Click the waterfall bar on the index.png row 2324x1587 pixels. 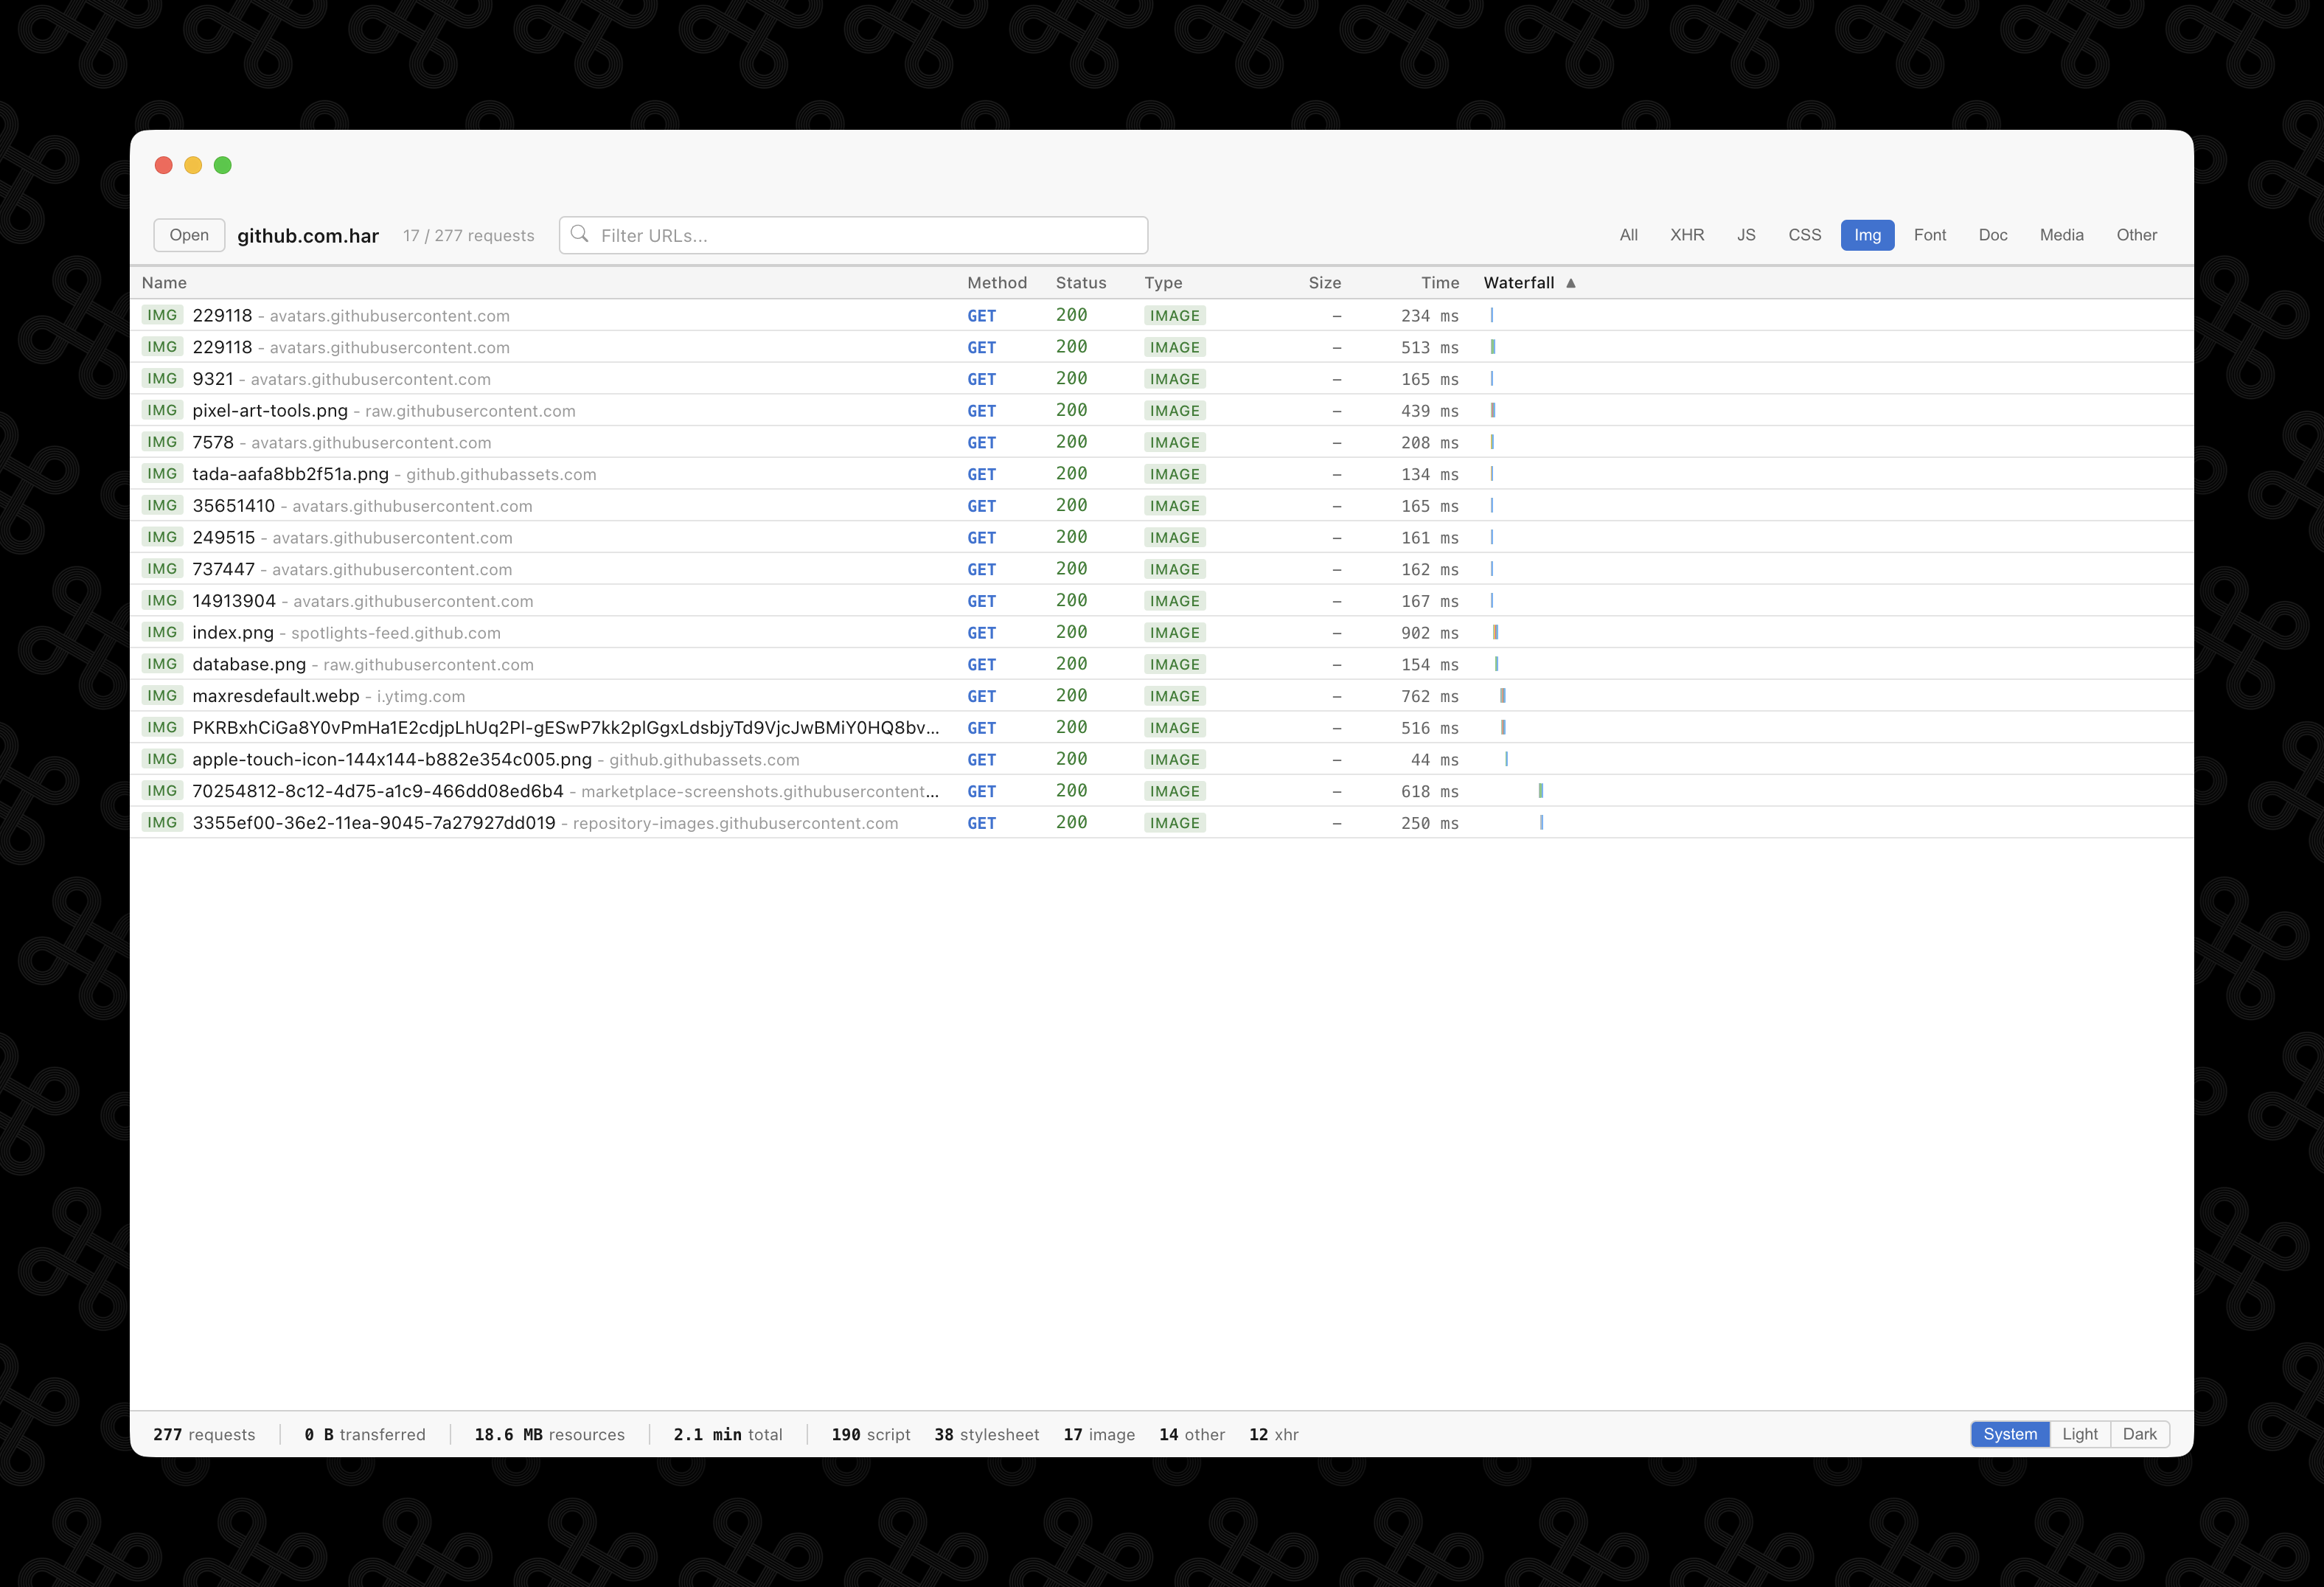[x=1495, y=632]
